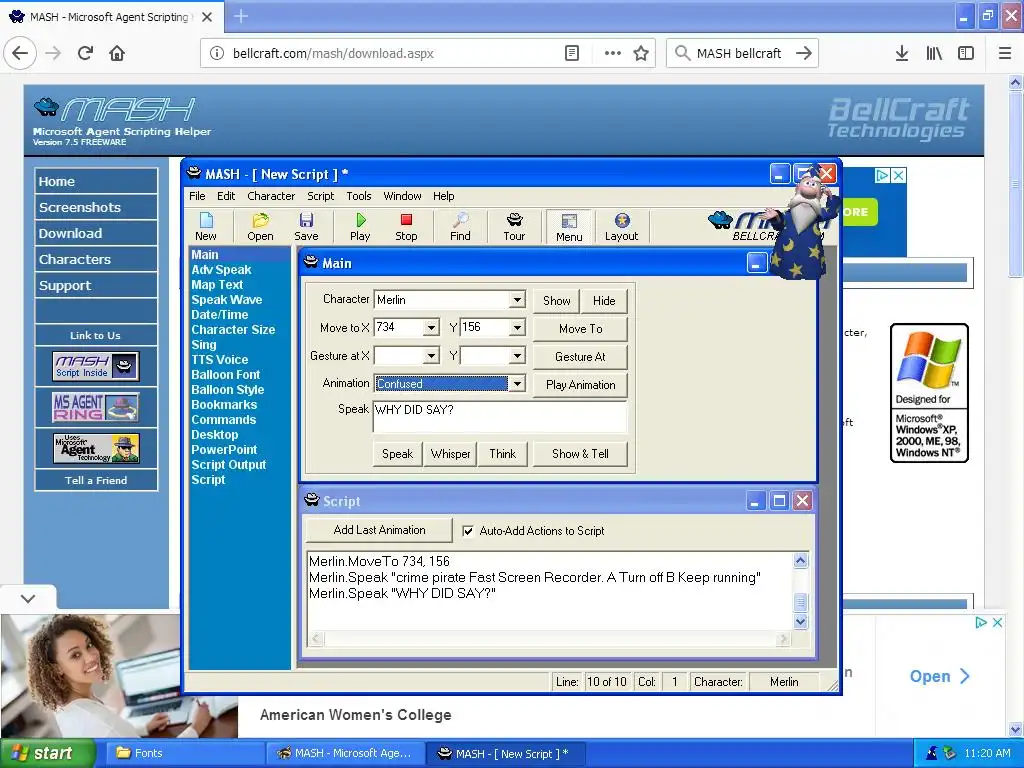Viewport: 1024px width, 768px height.
Task: Toggle Auto-Add Actions to Script checkbox
Action: point(468,531)
